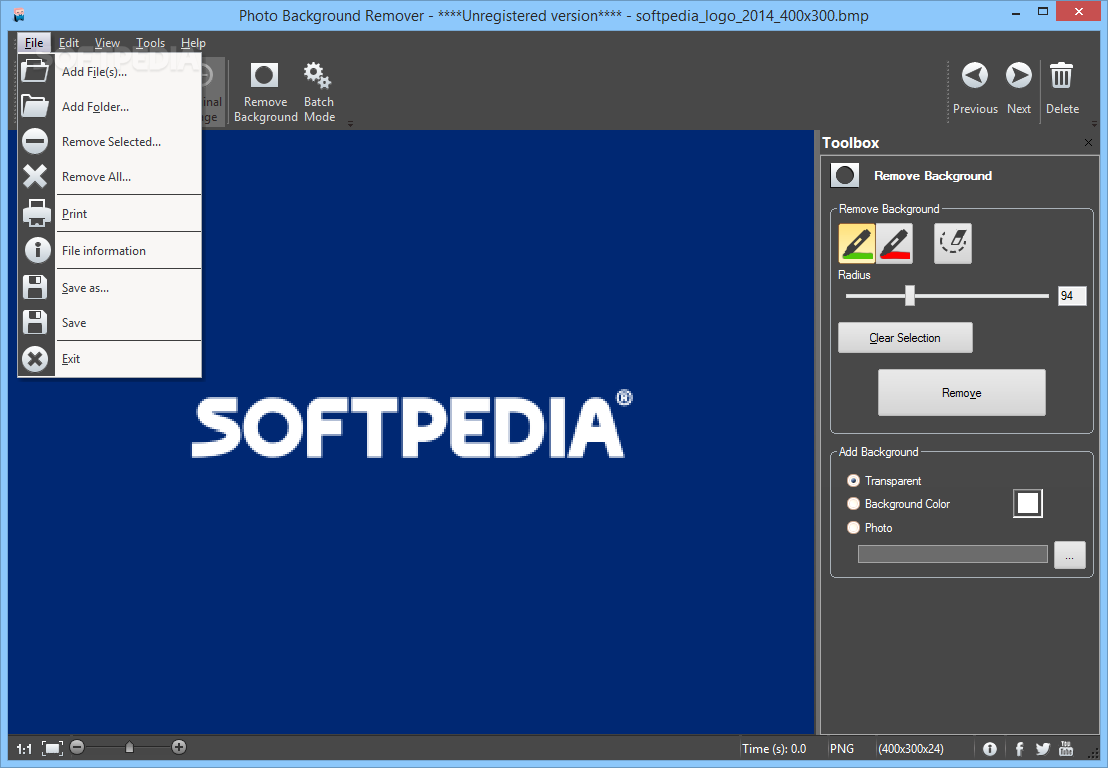Viewport: 1108px width, 768px height.
Task: Click the fit-to-window zoom icon
Action: (52, 748)
